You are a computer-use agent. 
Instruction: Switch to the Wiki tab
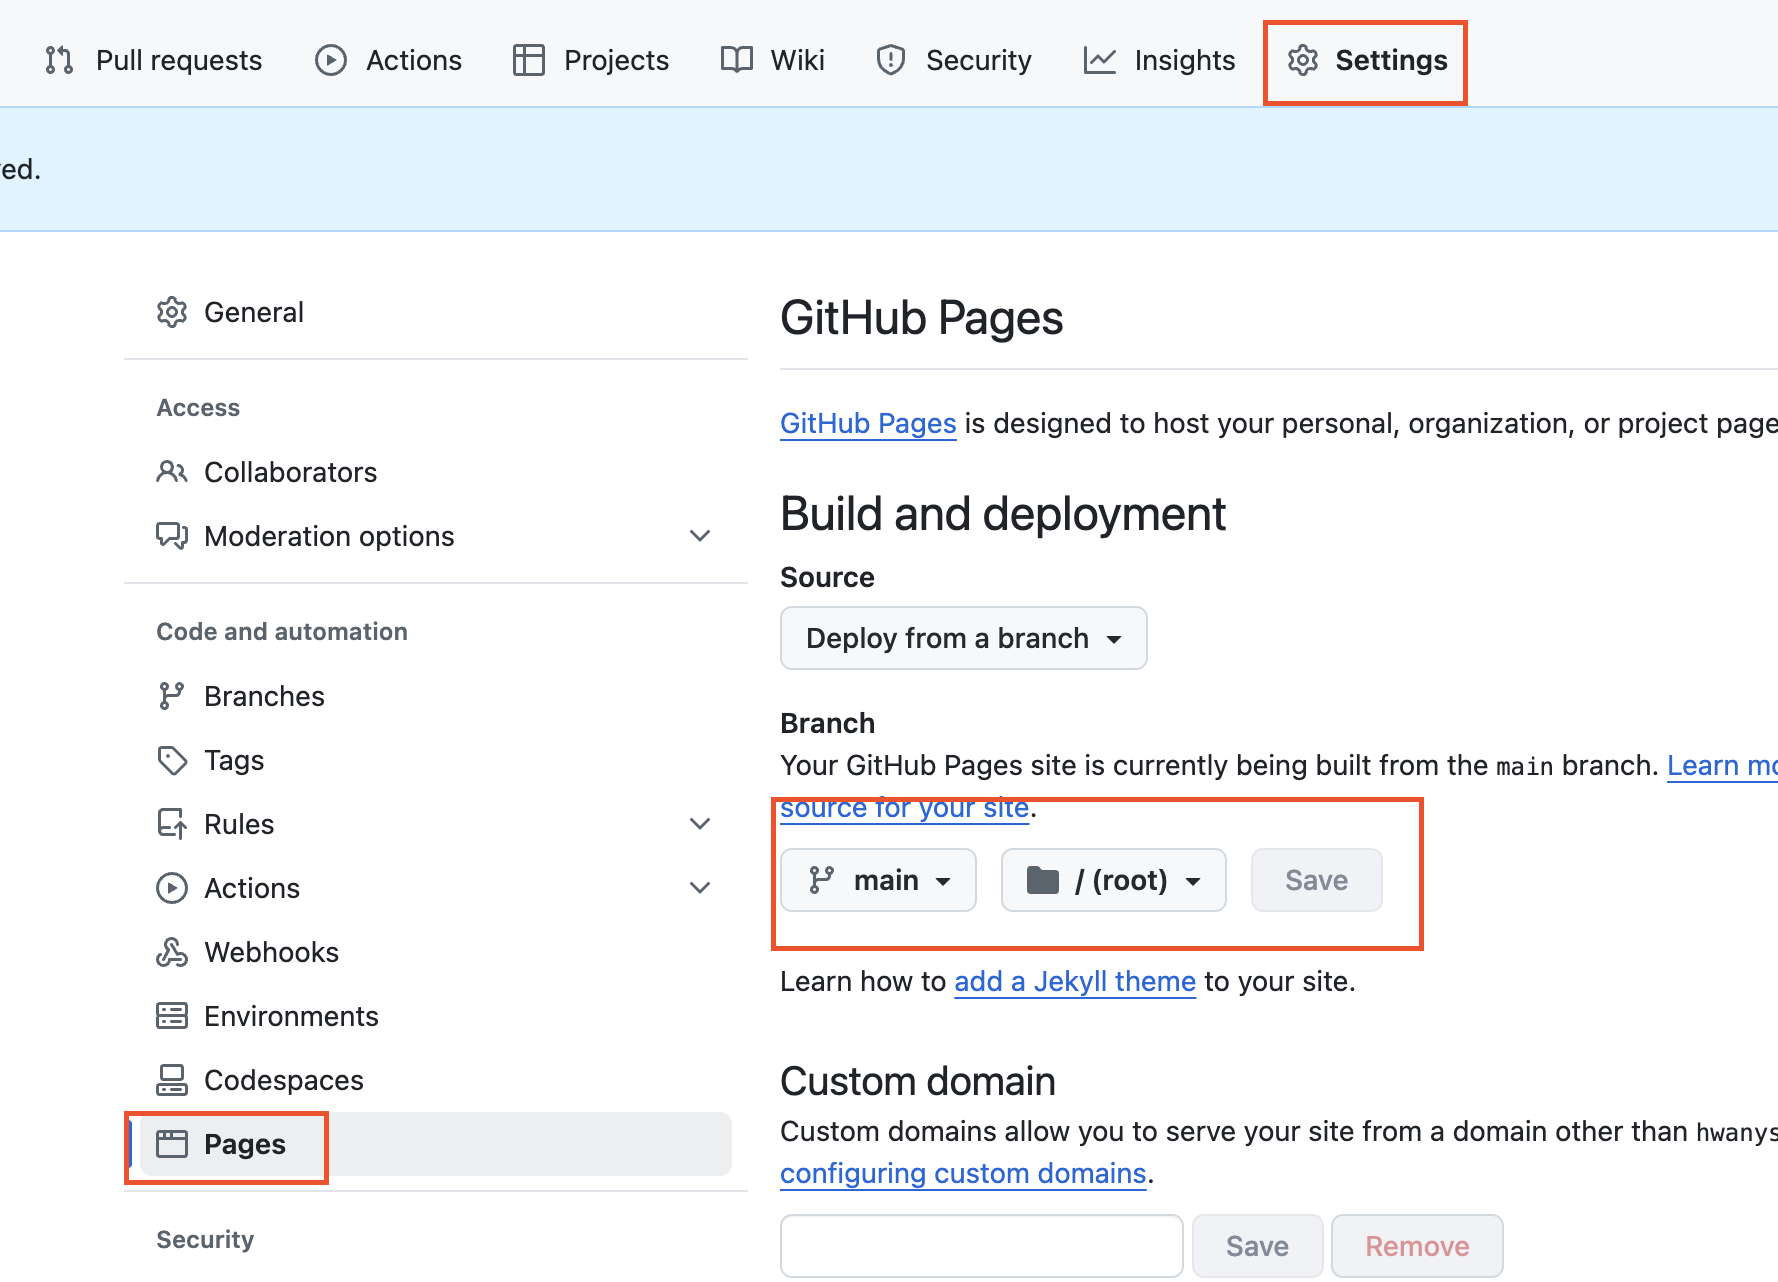tap(772, 60)
